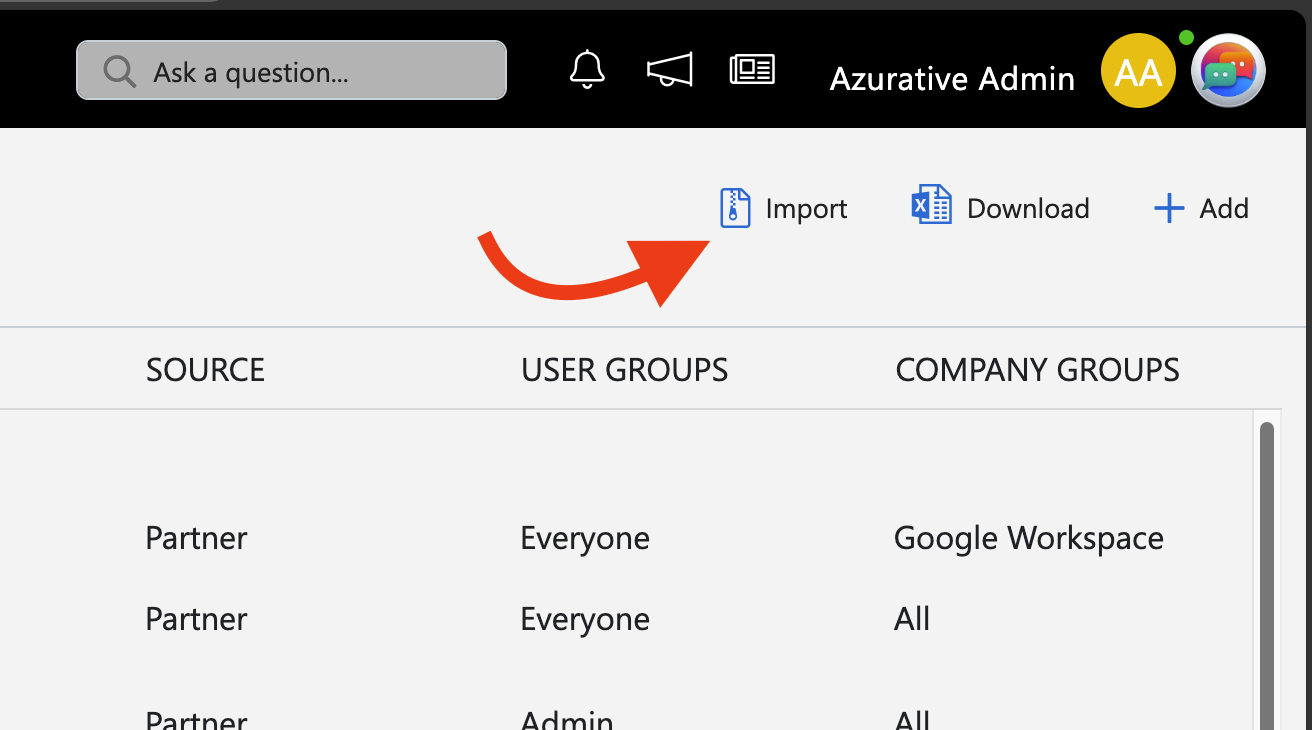Sort by the SOURCE column header

pyautogui.click(x=205, y=370)
